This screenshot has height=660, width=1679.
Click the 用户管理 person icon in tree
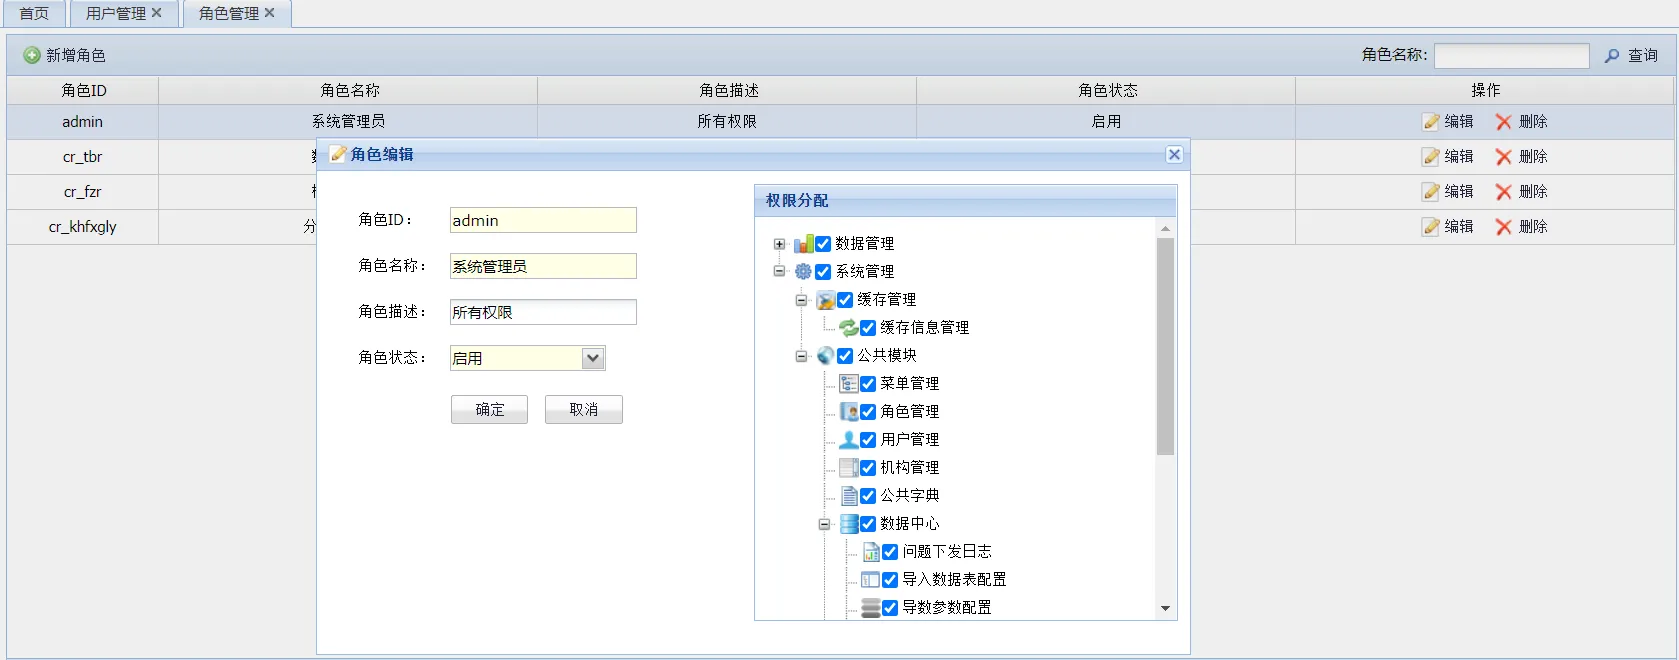click(848, 440)
